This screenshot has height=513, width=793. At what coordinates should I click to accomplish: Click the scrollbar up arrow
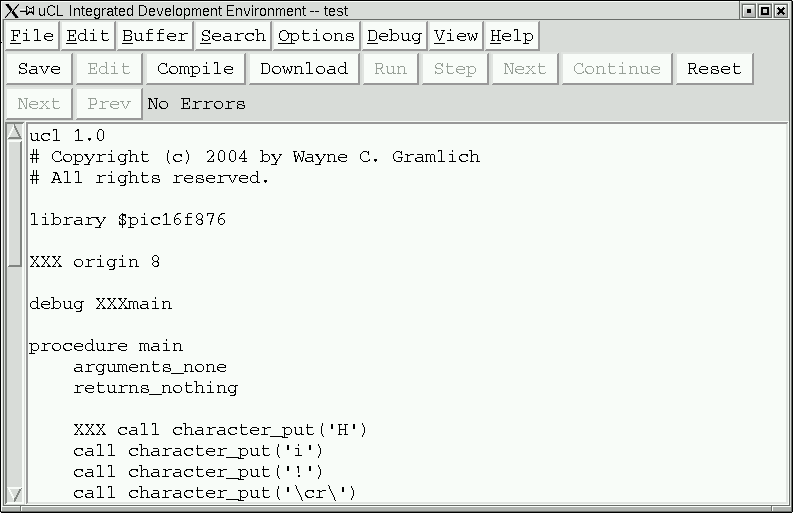(15, 132)
